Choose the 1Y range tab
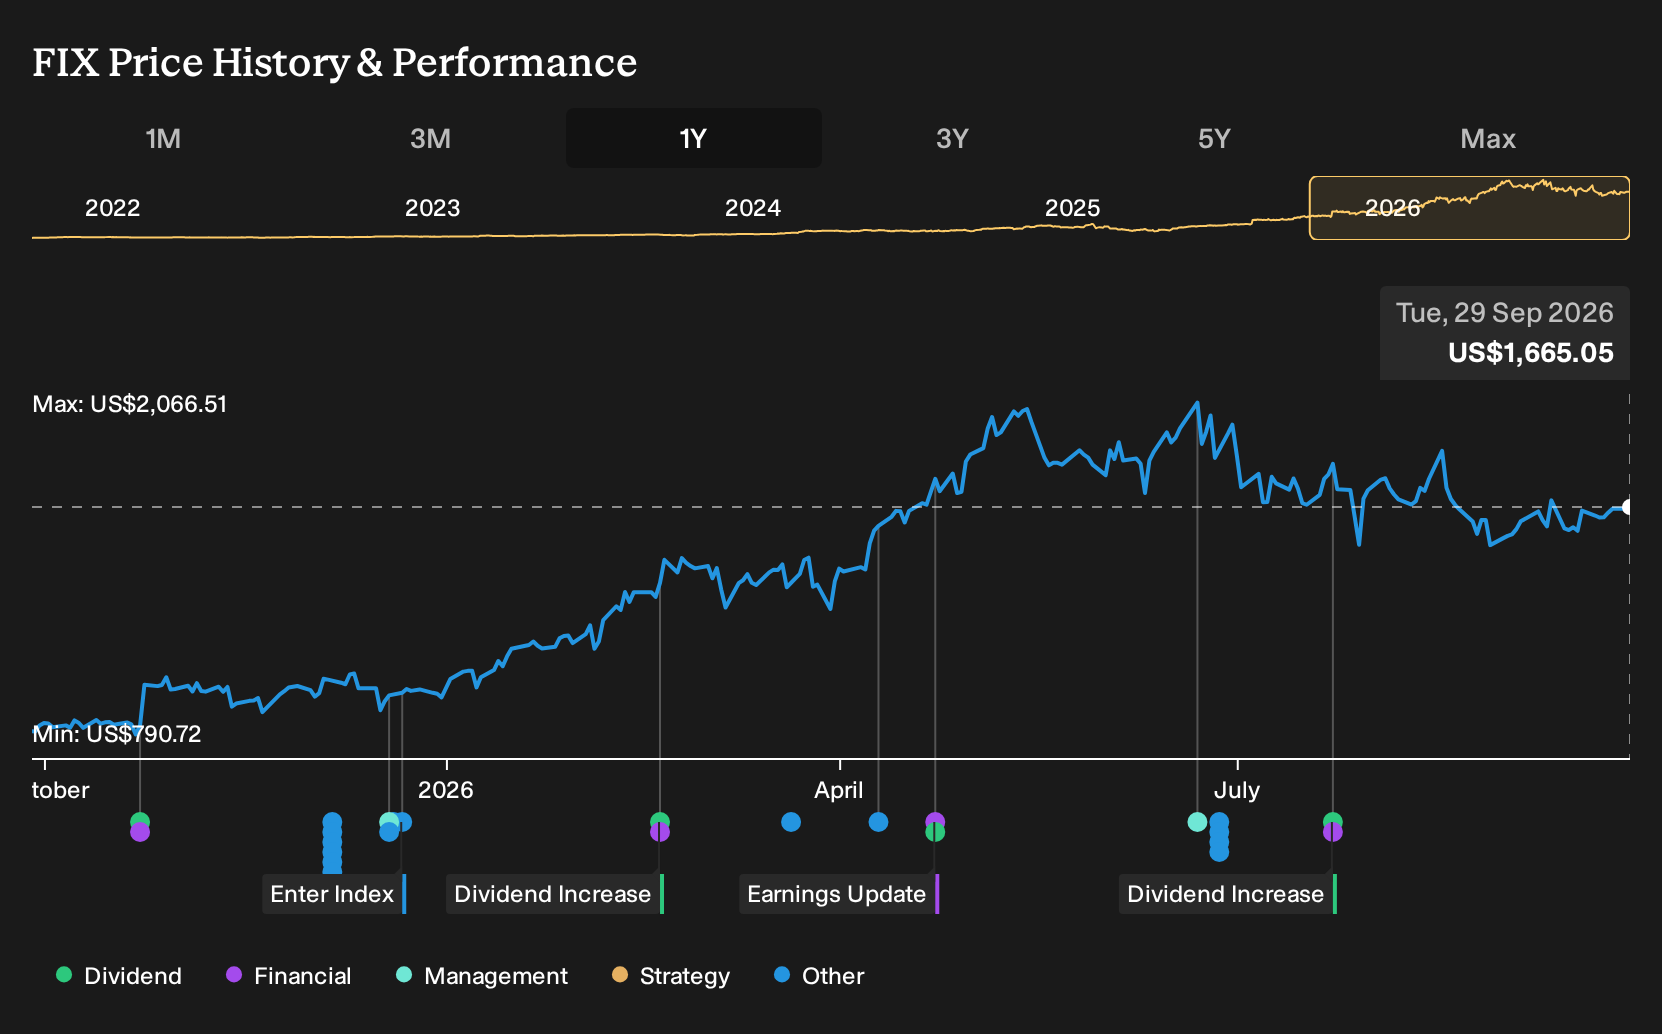 693,138
